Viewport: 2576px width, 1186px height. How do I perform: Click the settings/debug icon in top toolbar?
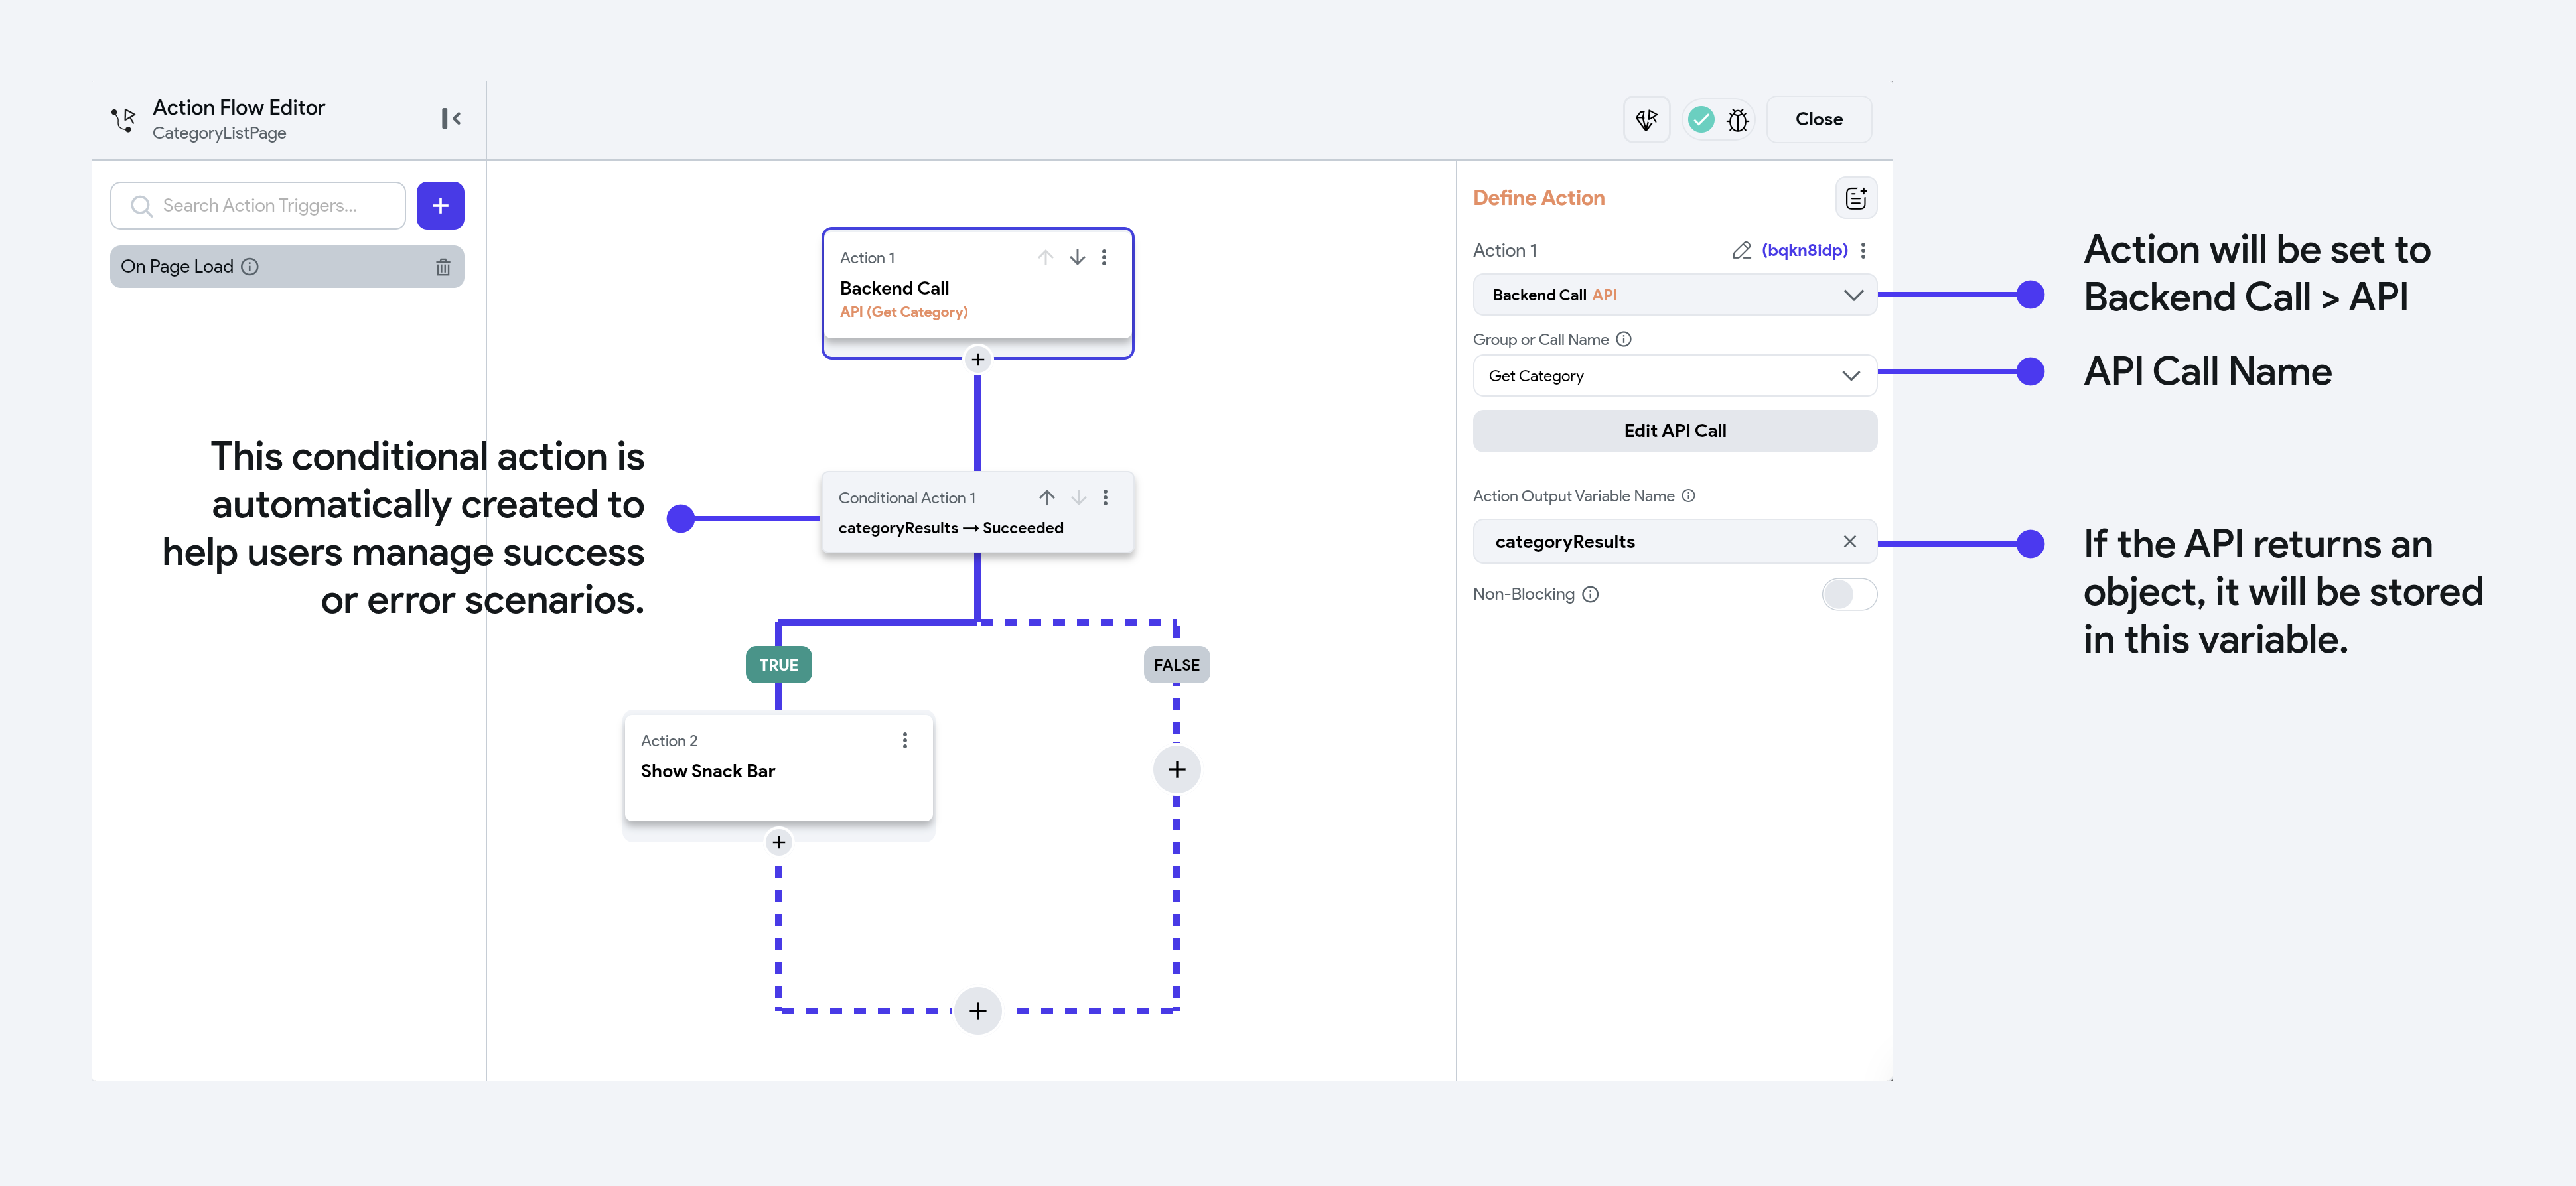point(1740,118)
